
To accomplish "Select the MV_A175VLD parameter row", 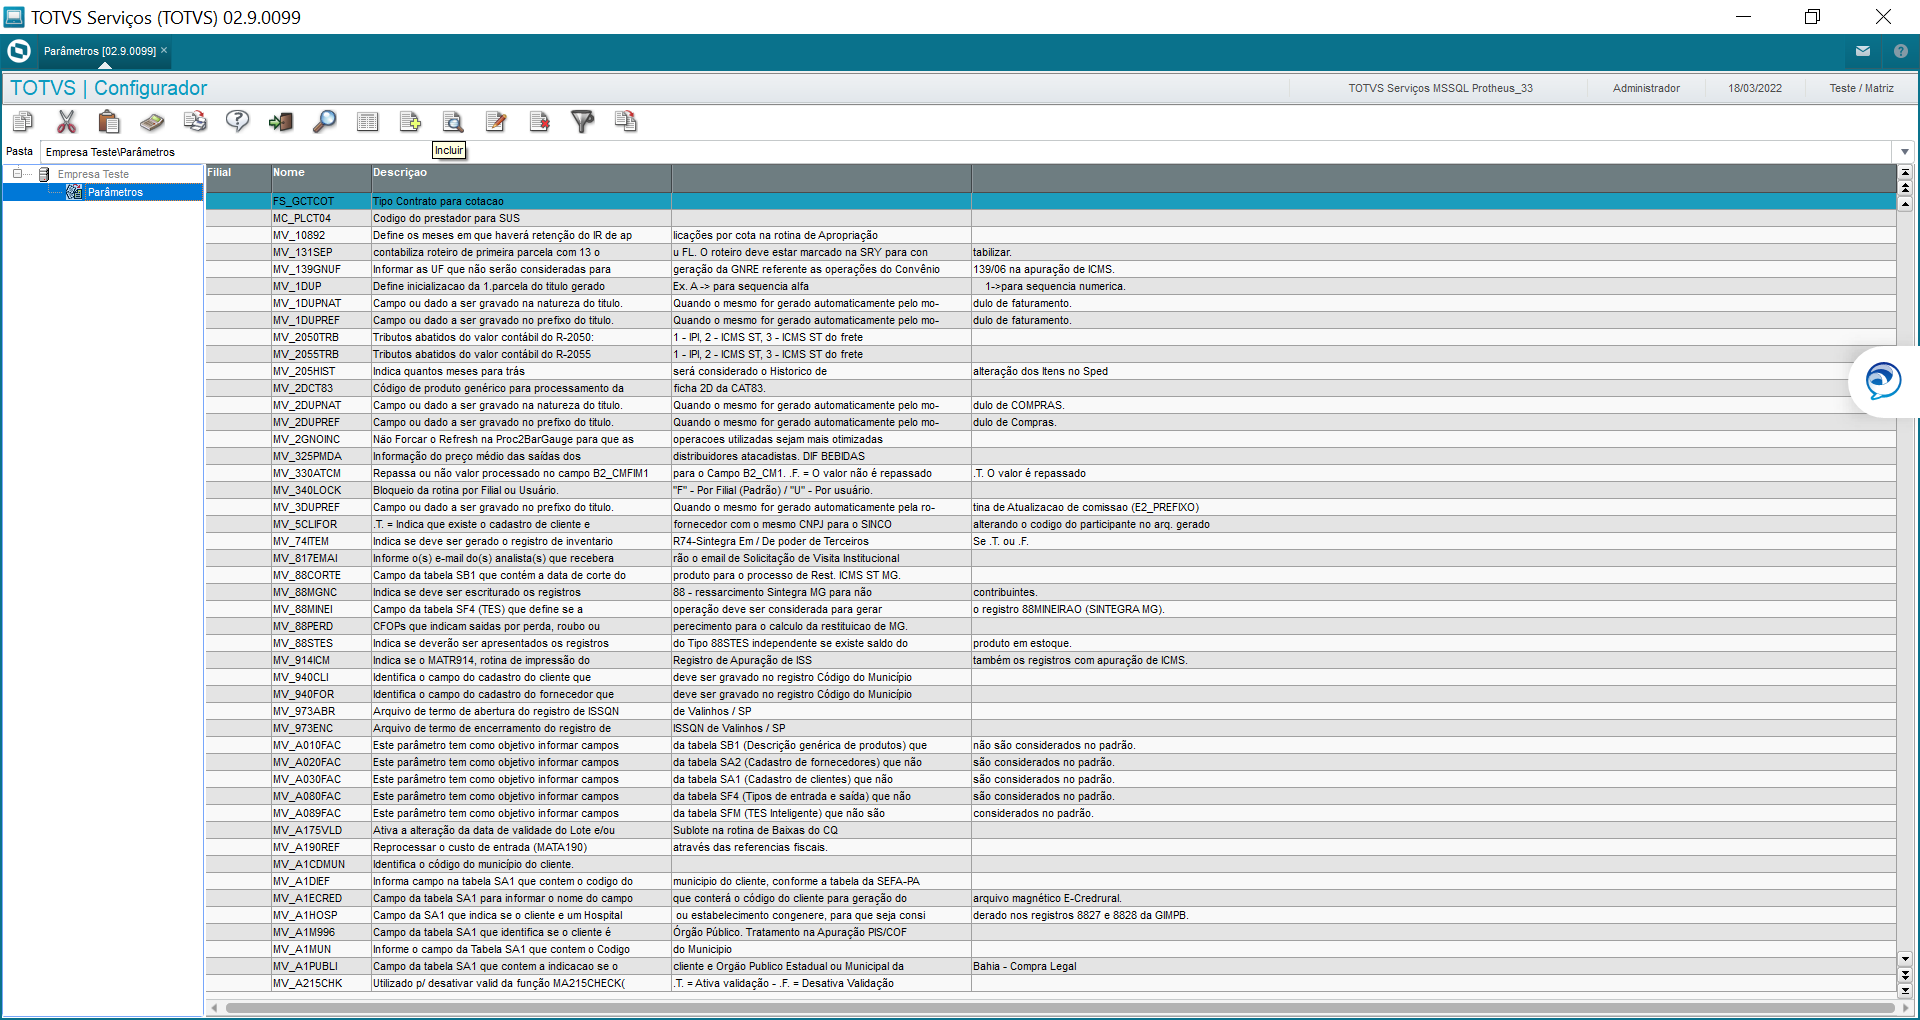I will pos(1051,830).
